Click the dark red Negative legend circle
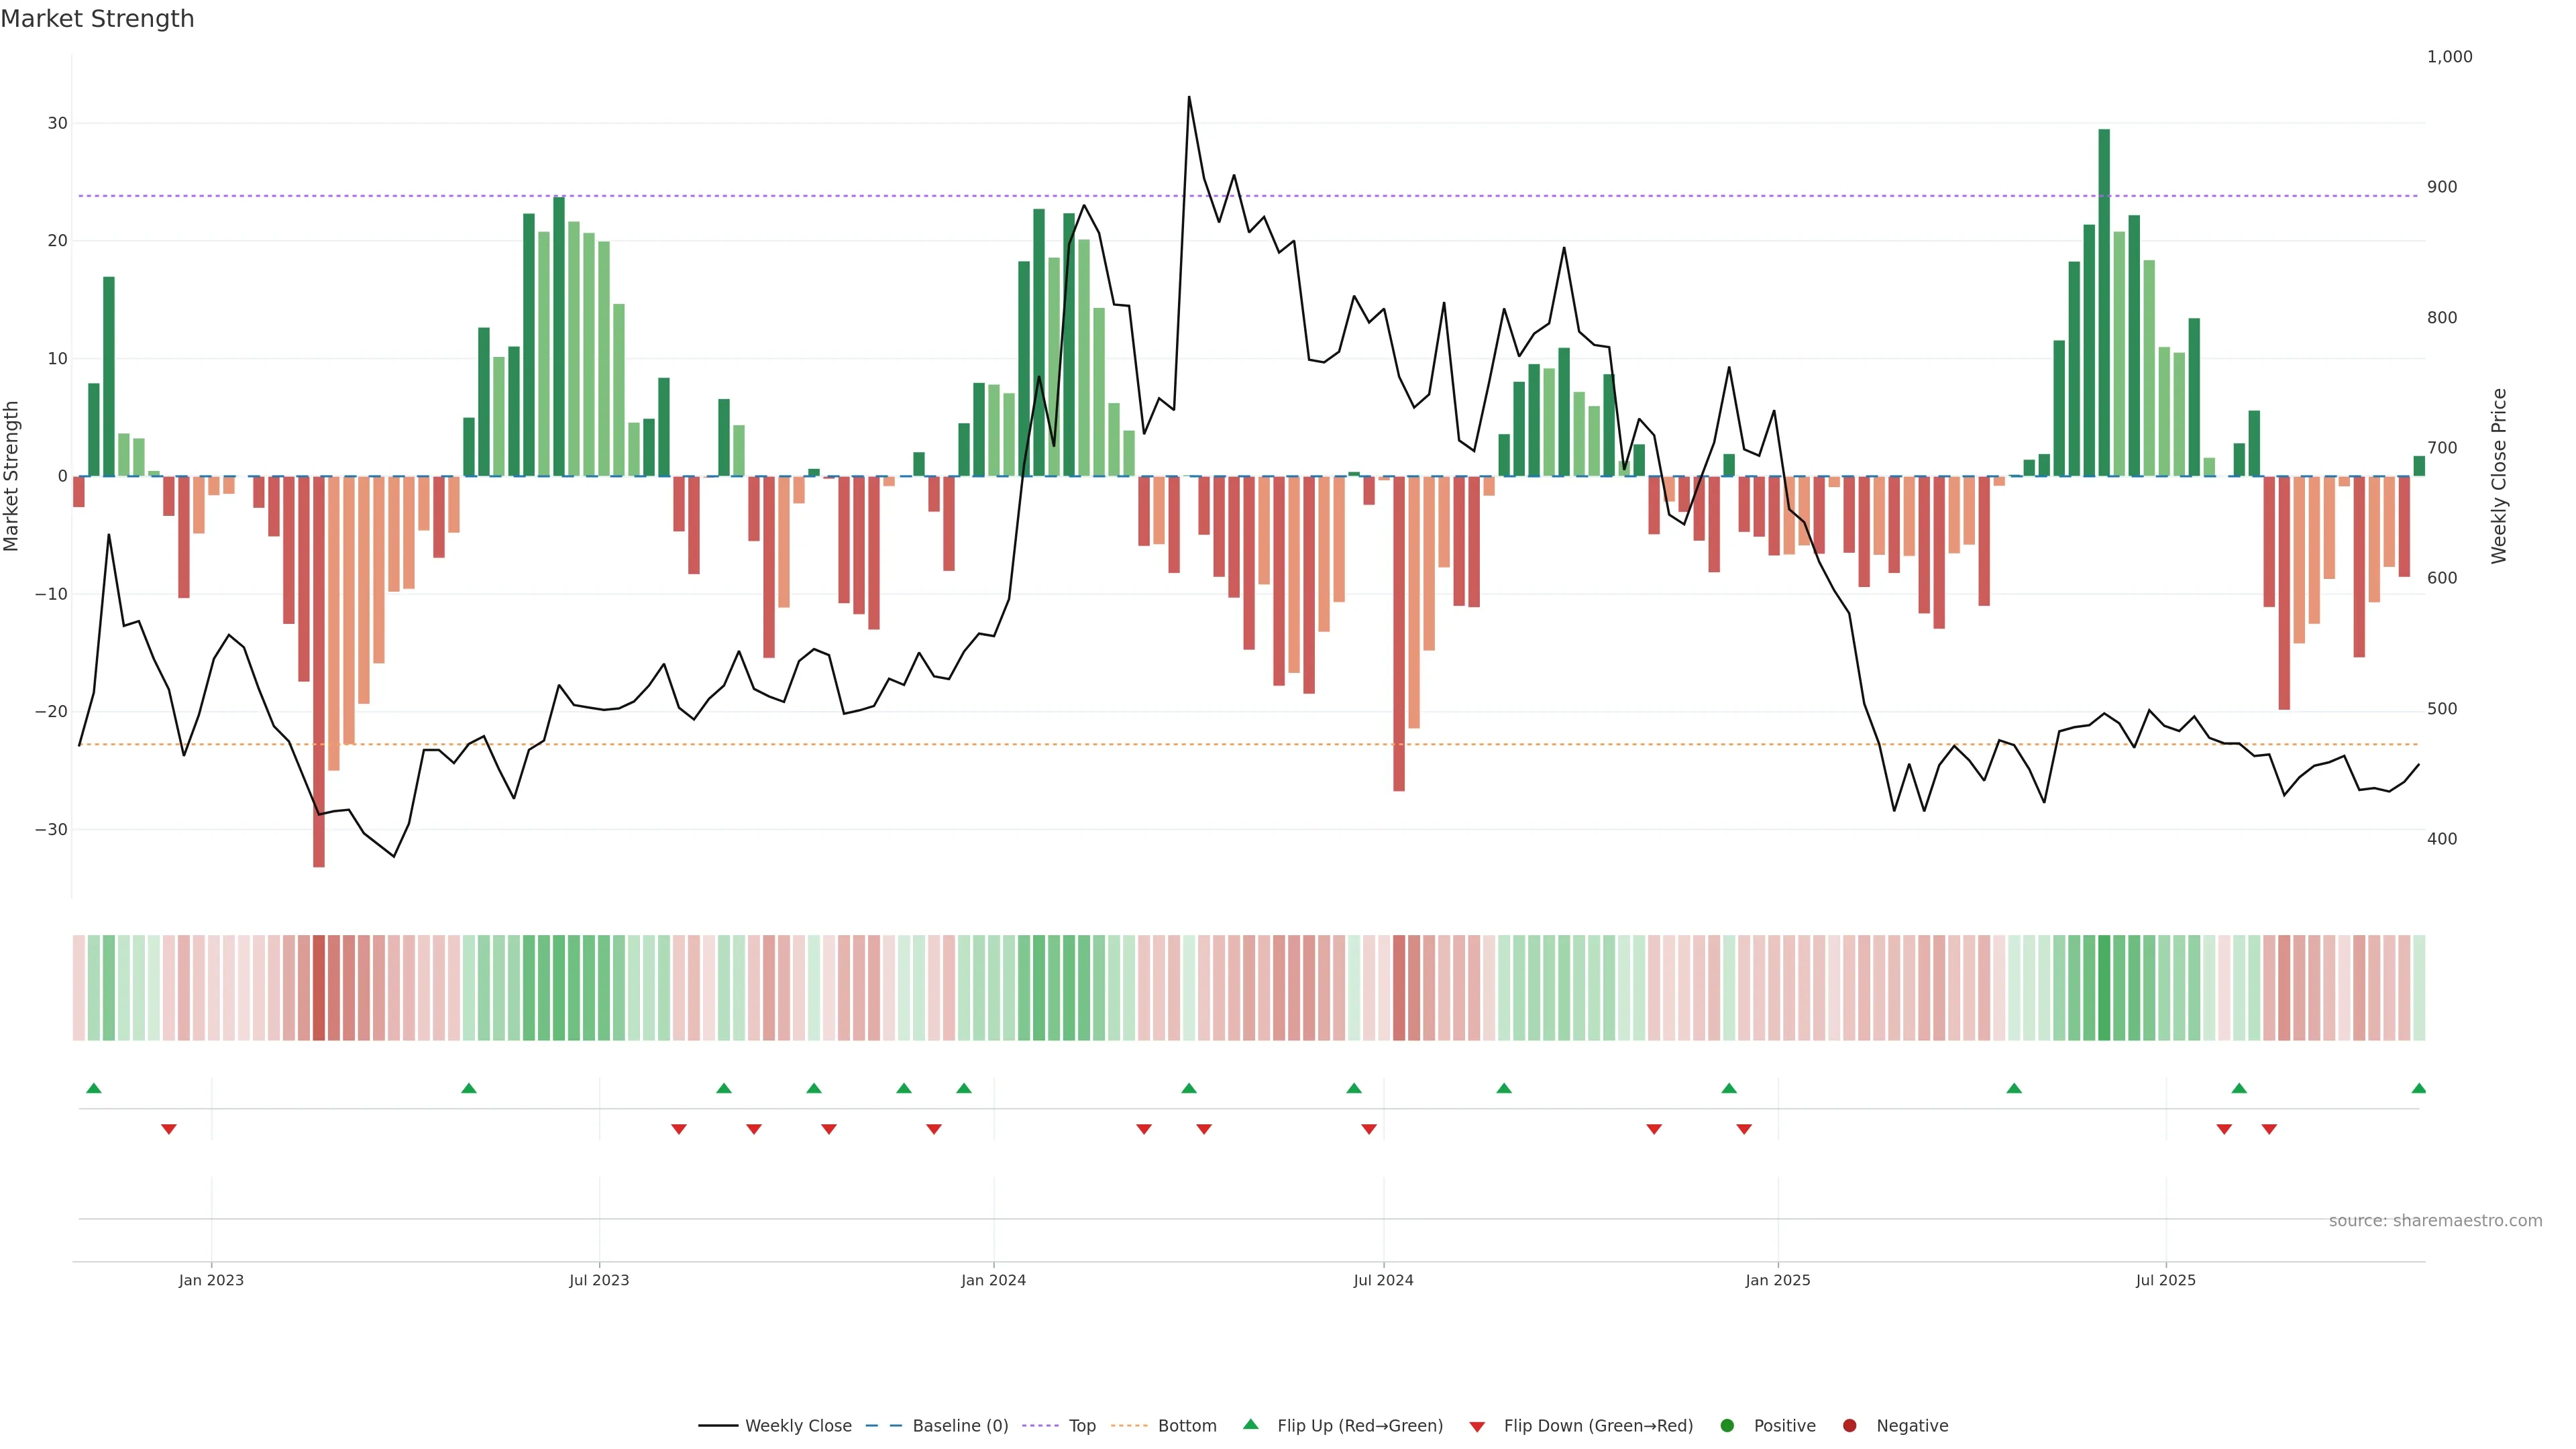The width and height of the screenshot is (2576, 1449). [1849, 1426]
